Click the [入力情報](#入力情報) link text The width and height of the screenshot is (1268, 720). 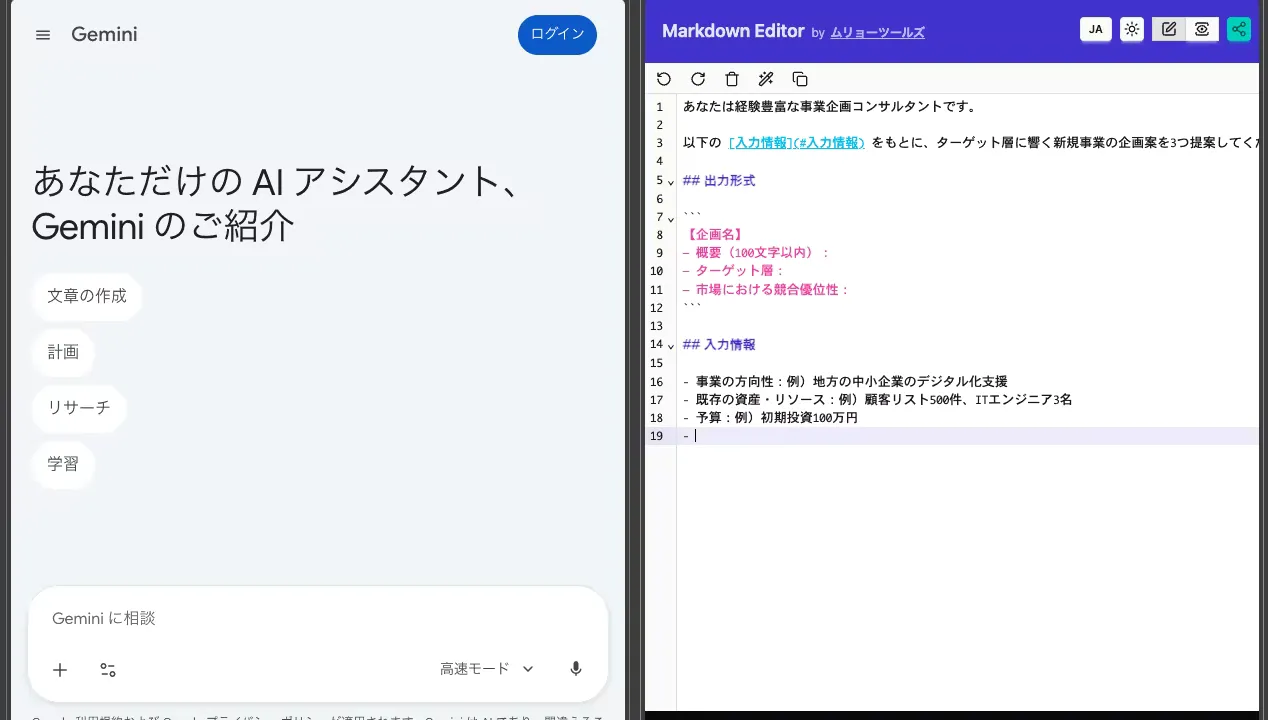pyautogui.click(x=796, y=143)
